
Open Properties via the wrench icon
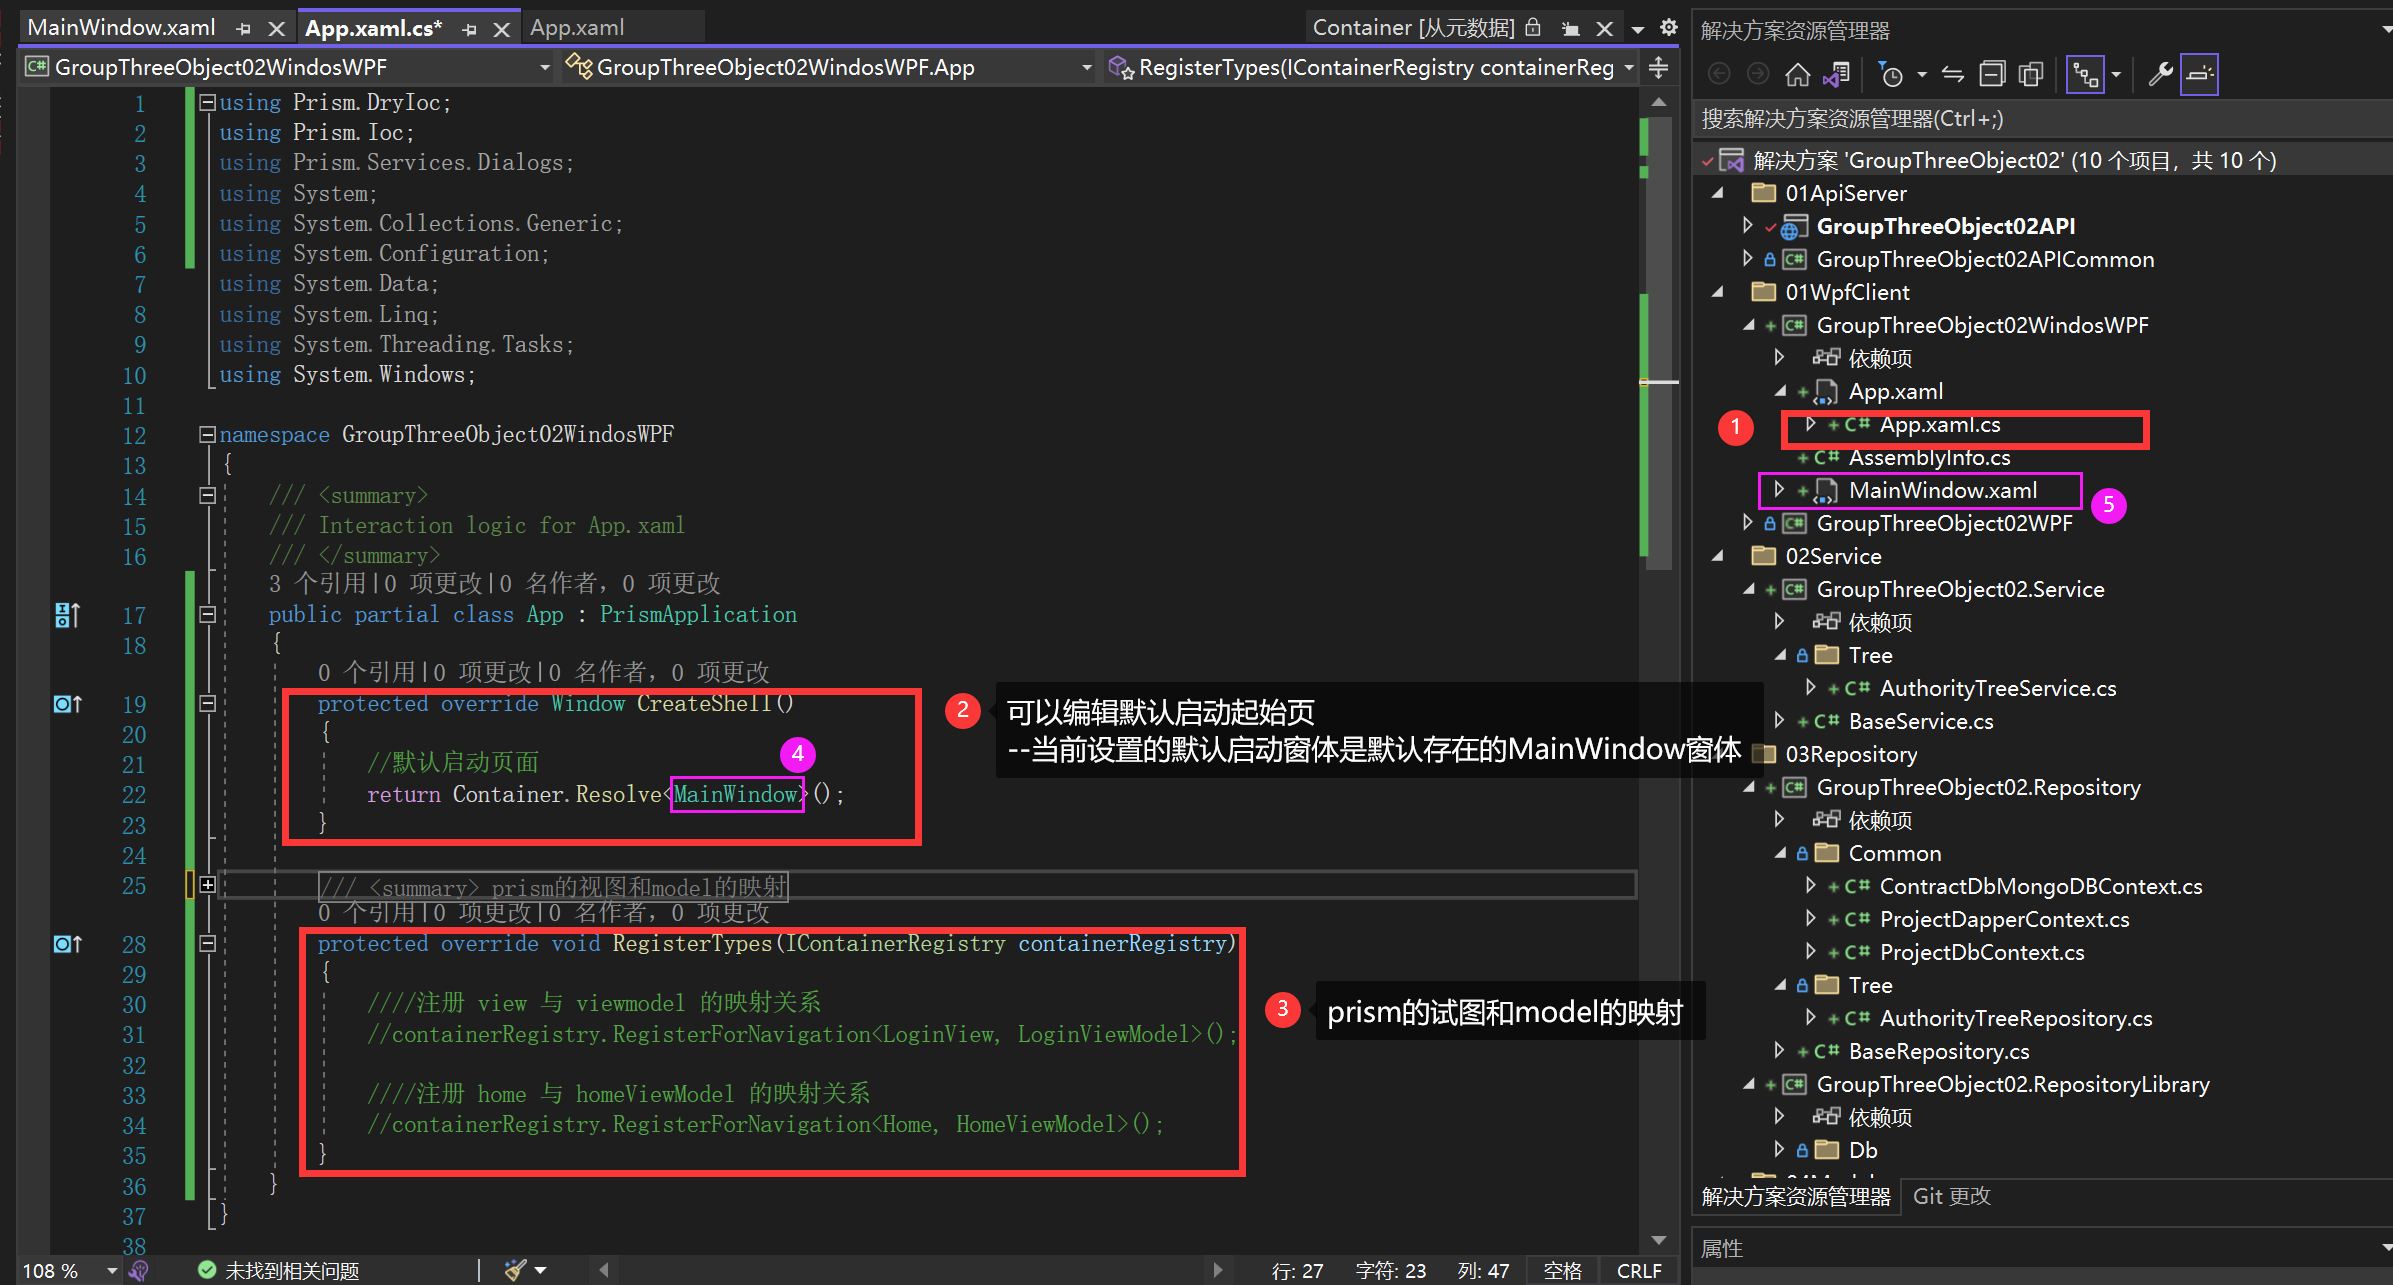pos(2160,74)
